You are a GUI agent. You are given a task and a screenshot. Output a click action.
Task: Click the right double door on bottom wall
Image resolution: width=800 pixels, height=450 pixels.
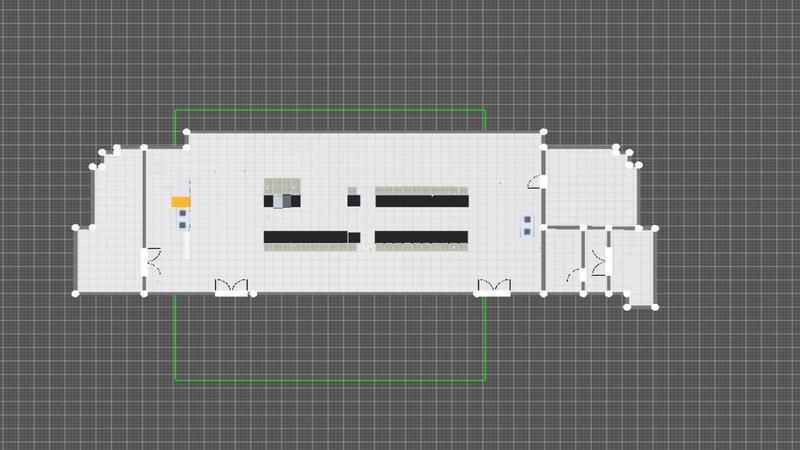492,288
